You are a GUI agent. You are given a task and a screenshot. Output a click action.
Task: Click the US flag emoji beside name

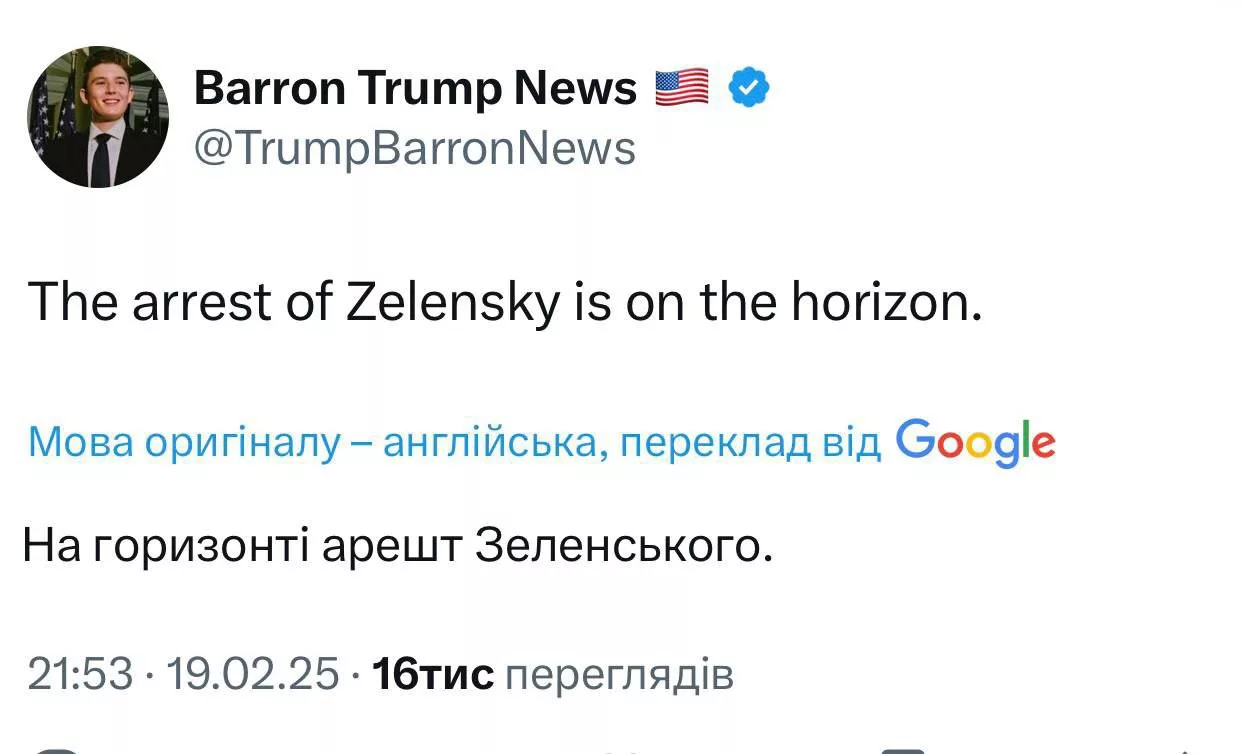pos(682,88)
